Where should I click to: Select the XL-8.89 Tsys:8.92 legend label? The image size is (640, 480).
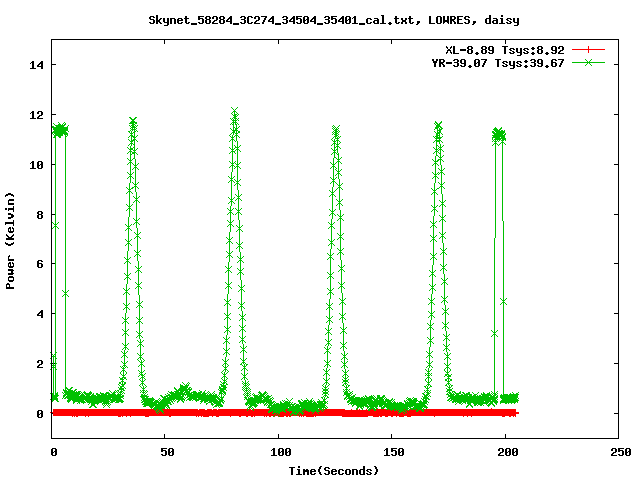[504, 49]
